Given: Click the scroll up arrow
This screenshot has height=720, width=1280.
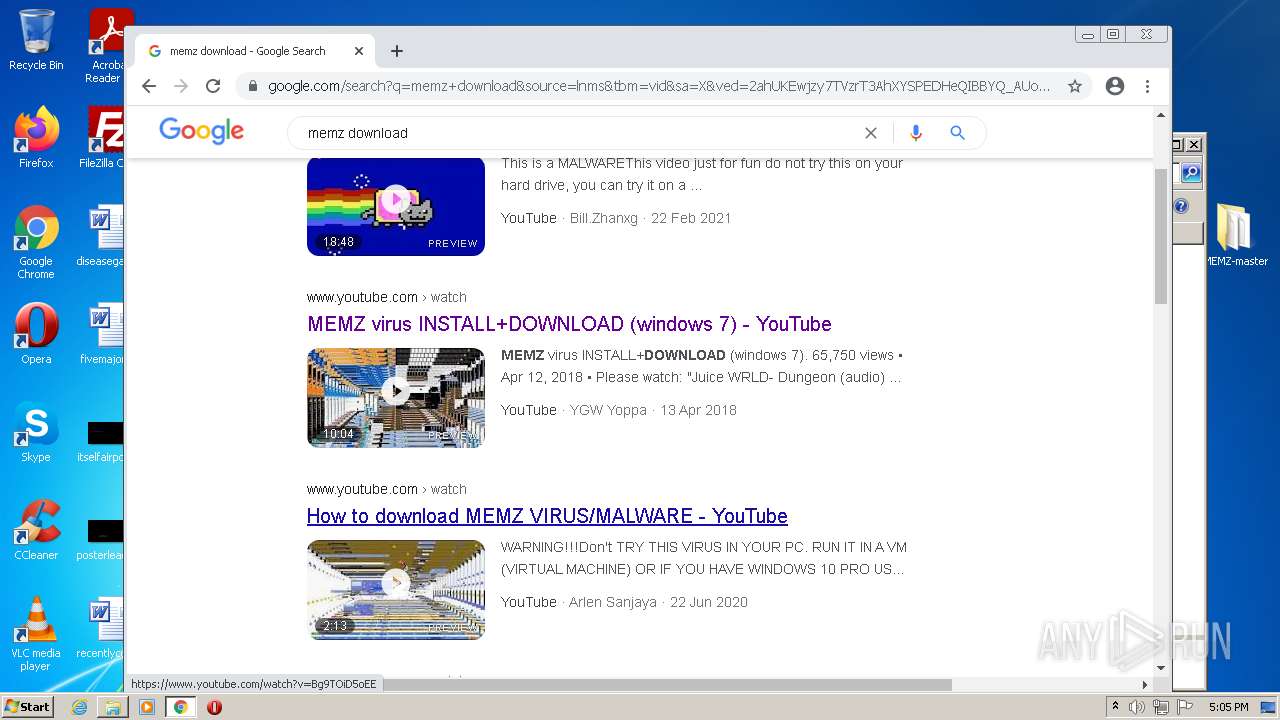Looking at the screenshot, I should pyautogui.click(x=1161, y=115).
